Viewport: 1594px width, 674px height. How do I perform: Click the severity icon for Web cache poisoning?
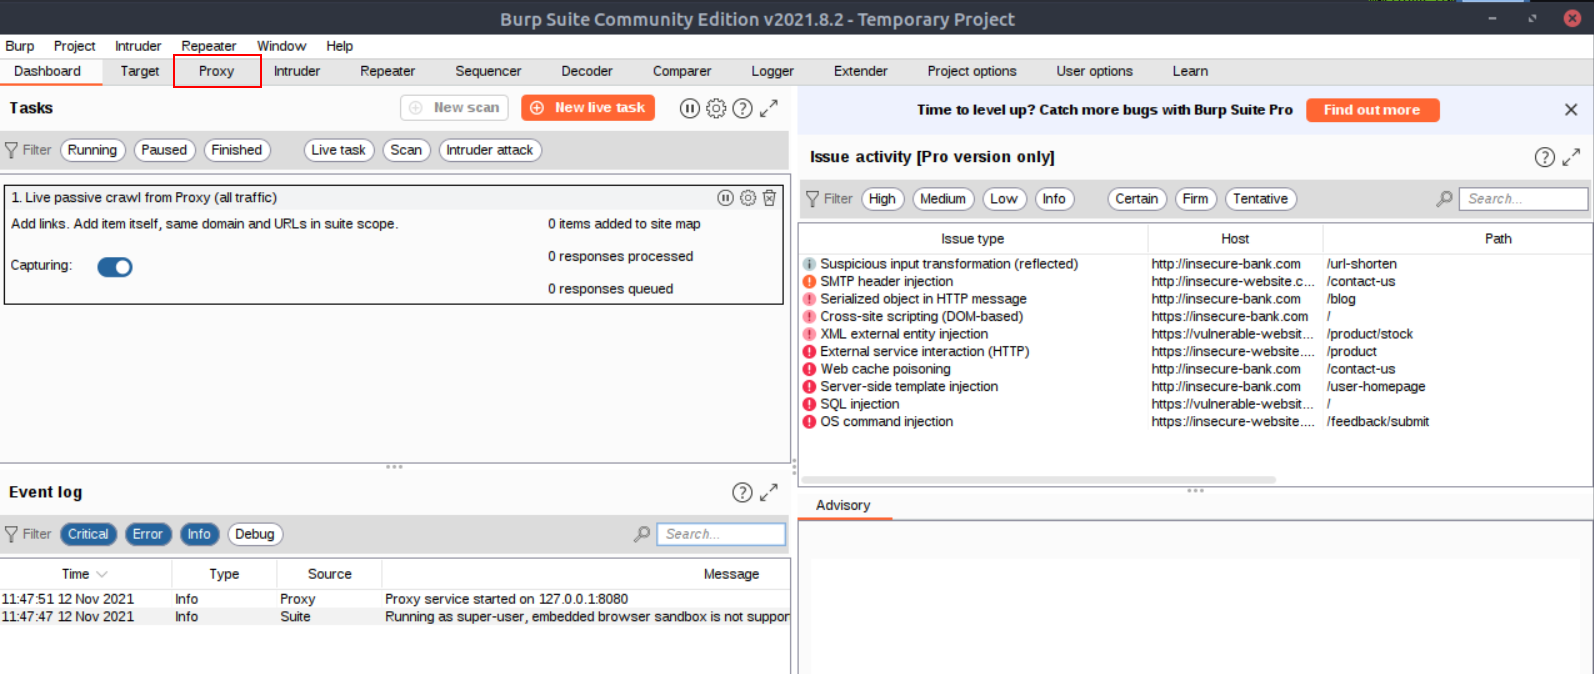click(x=809, y=369)
